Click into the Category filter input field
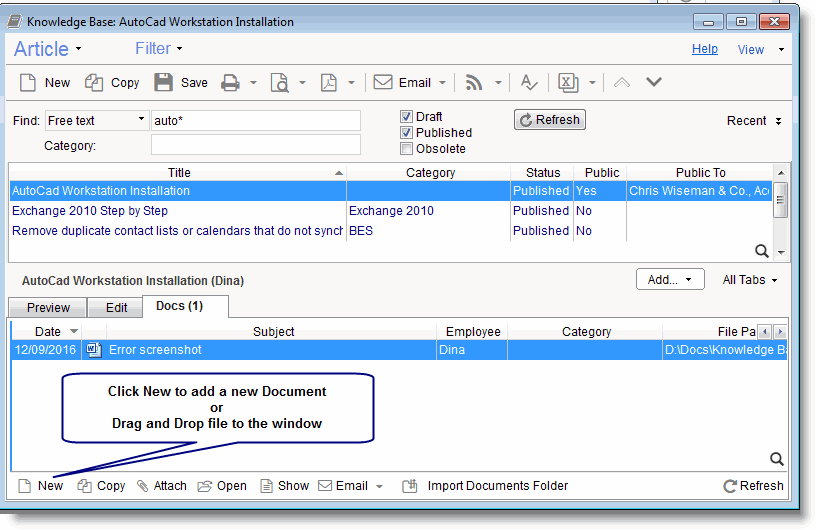 tap(255, 146)
